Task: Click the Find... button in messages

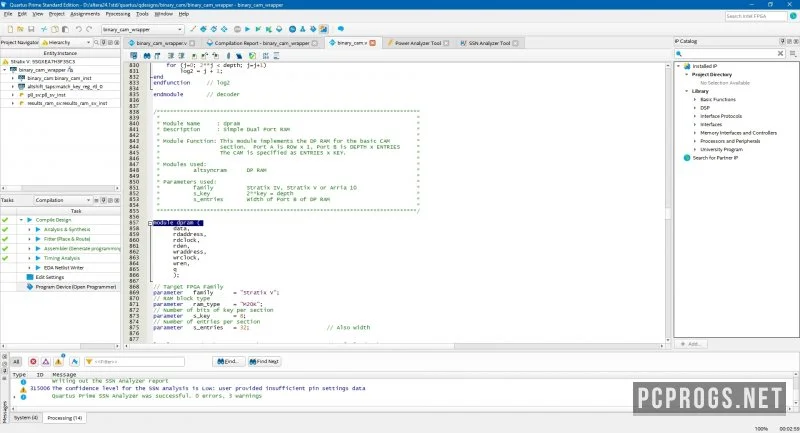Action: pos(228,362)
